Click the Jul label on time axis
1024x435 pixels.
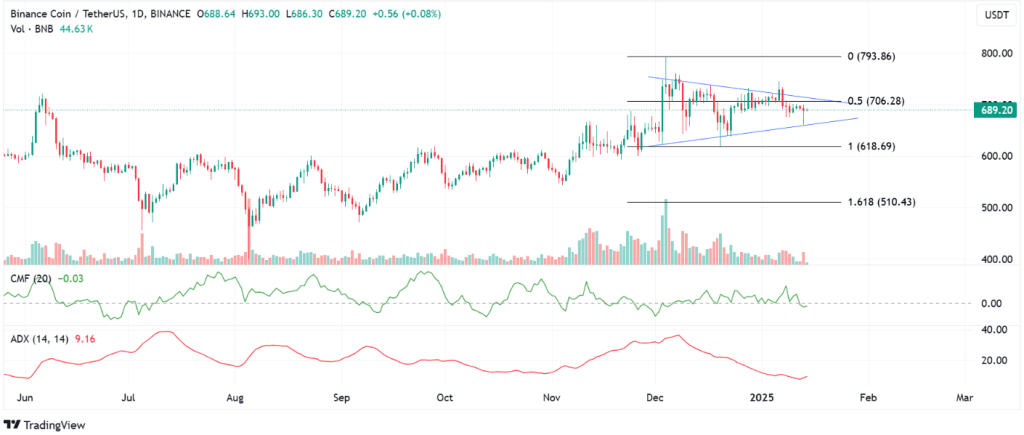(130, 397)
